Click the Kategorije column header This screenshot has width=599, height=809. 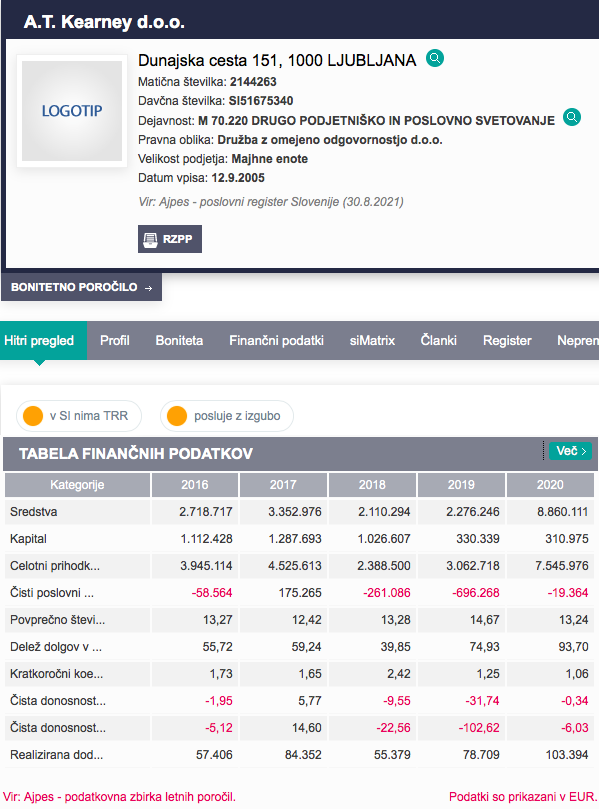pos(77,485)
